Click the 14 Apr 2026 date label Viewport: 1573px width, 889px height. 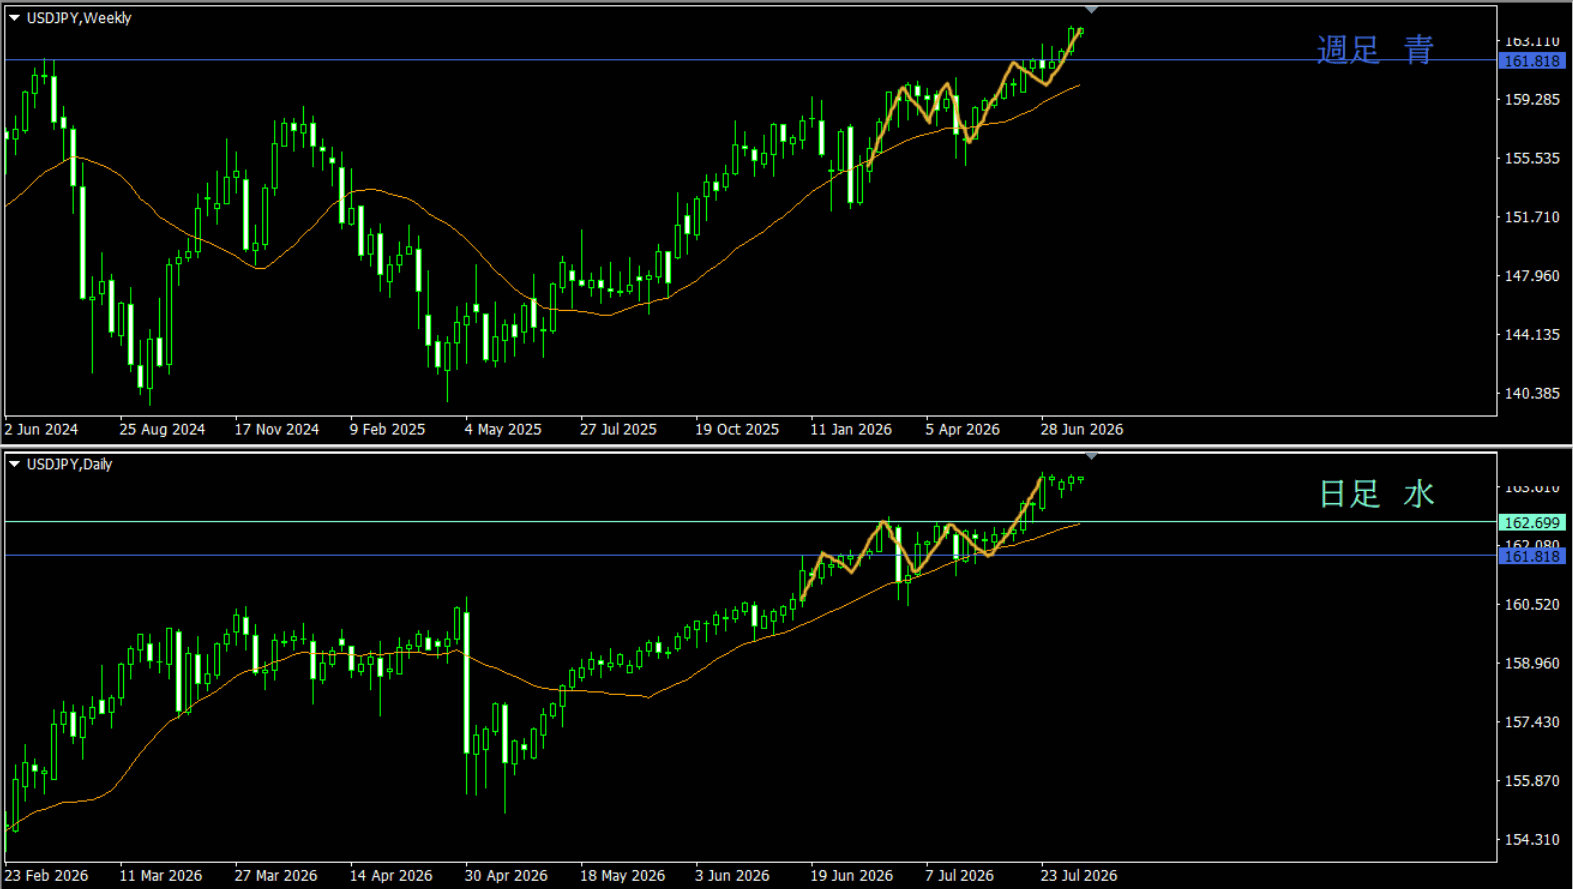[391, 875]
